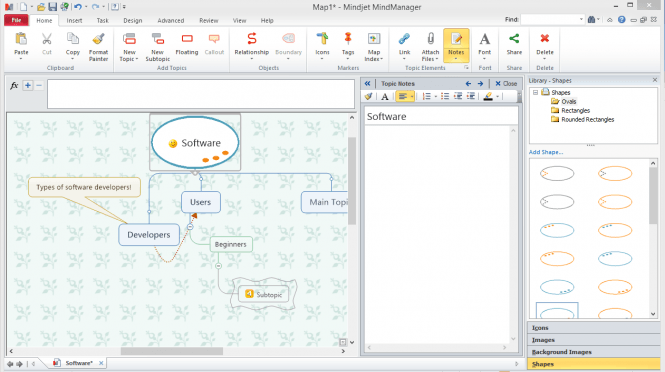
Task: Insert a New Topic
Action: point(129,47)
